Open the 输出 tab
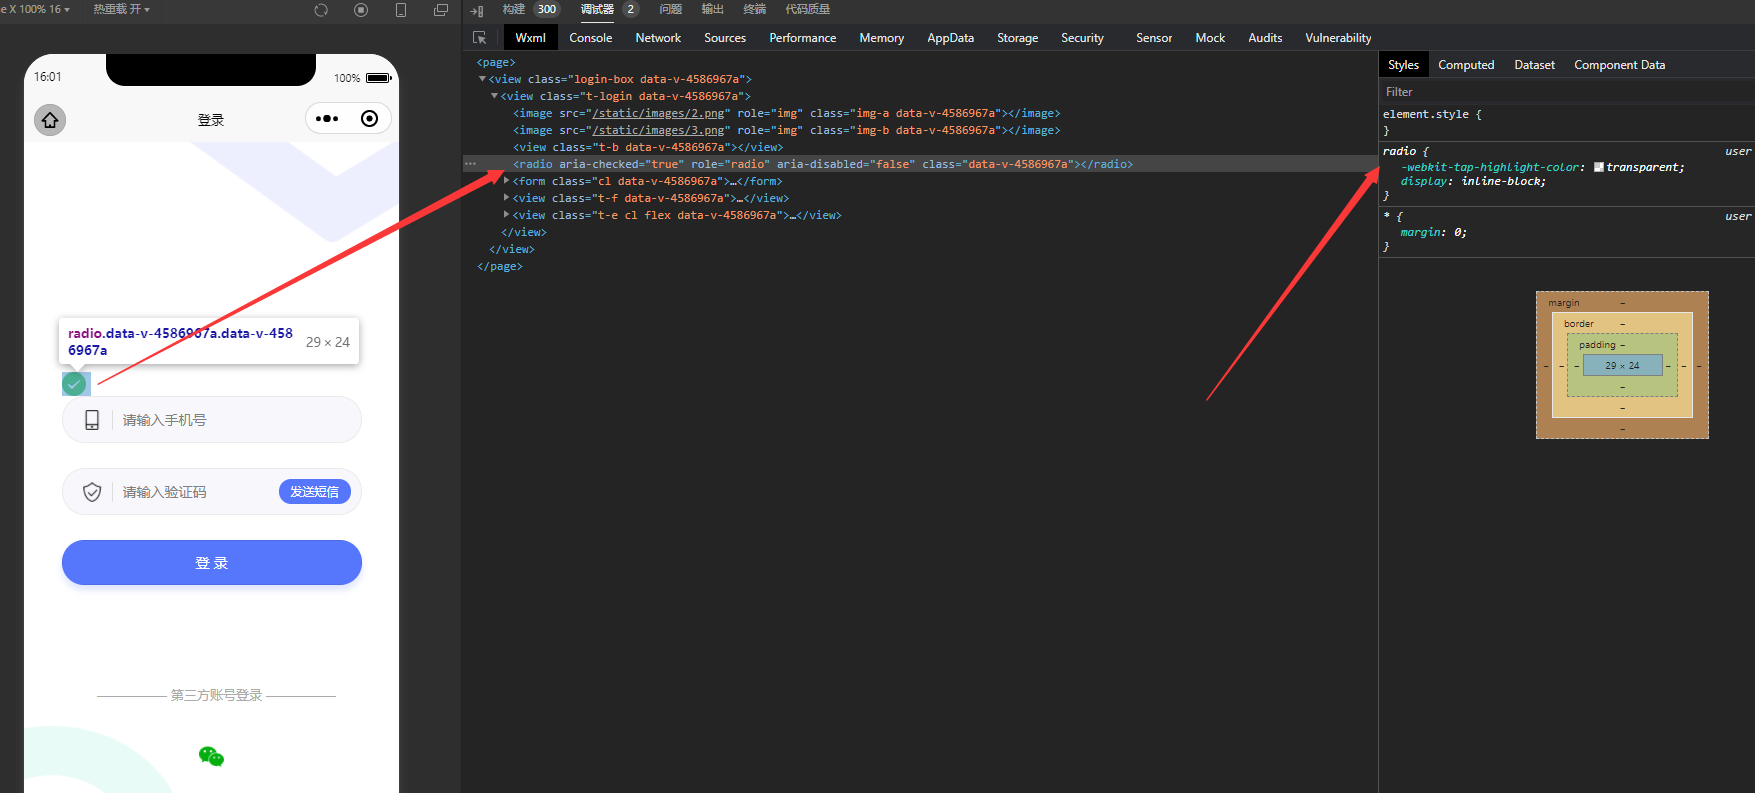Viewport: 1755px width, 793px height. [x=713, y=9]
